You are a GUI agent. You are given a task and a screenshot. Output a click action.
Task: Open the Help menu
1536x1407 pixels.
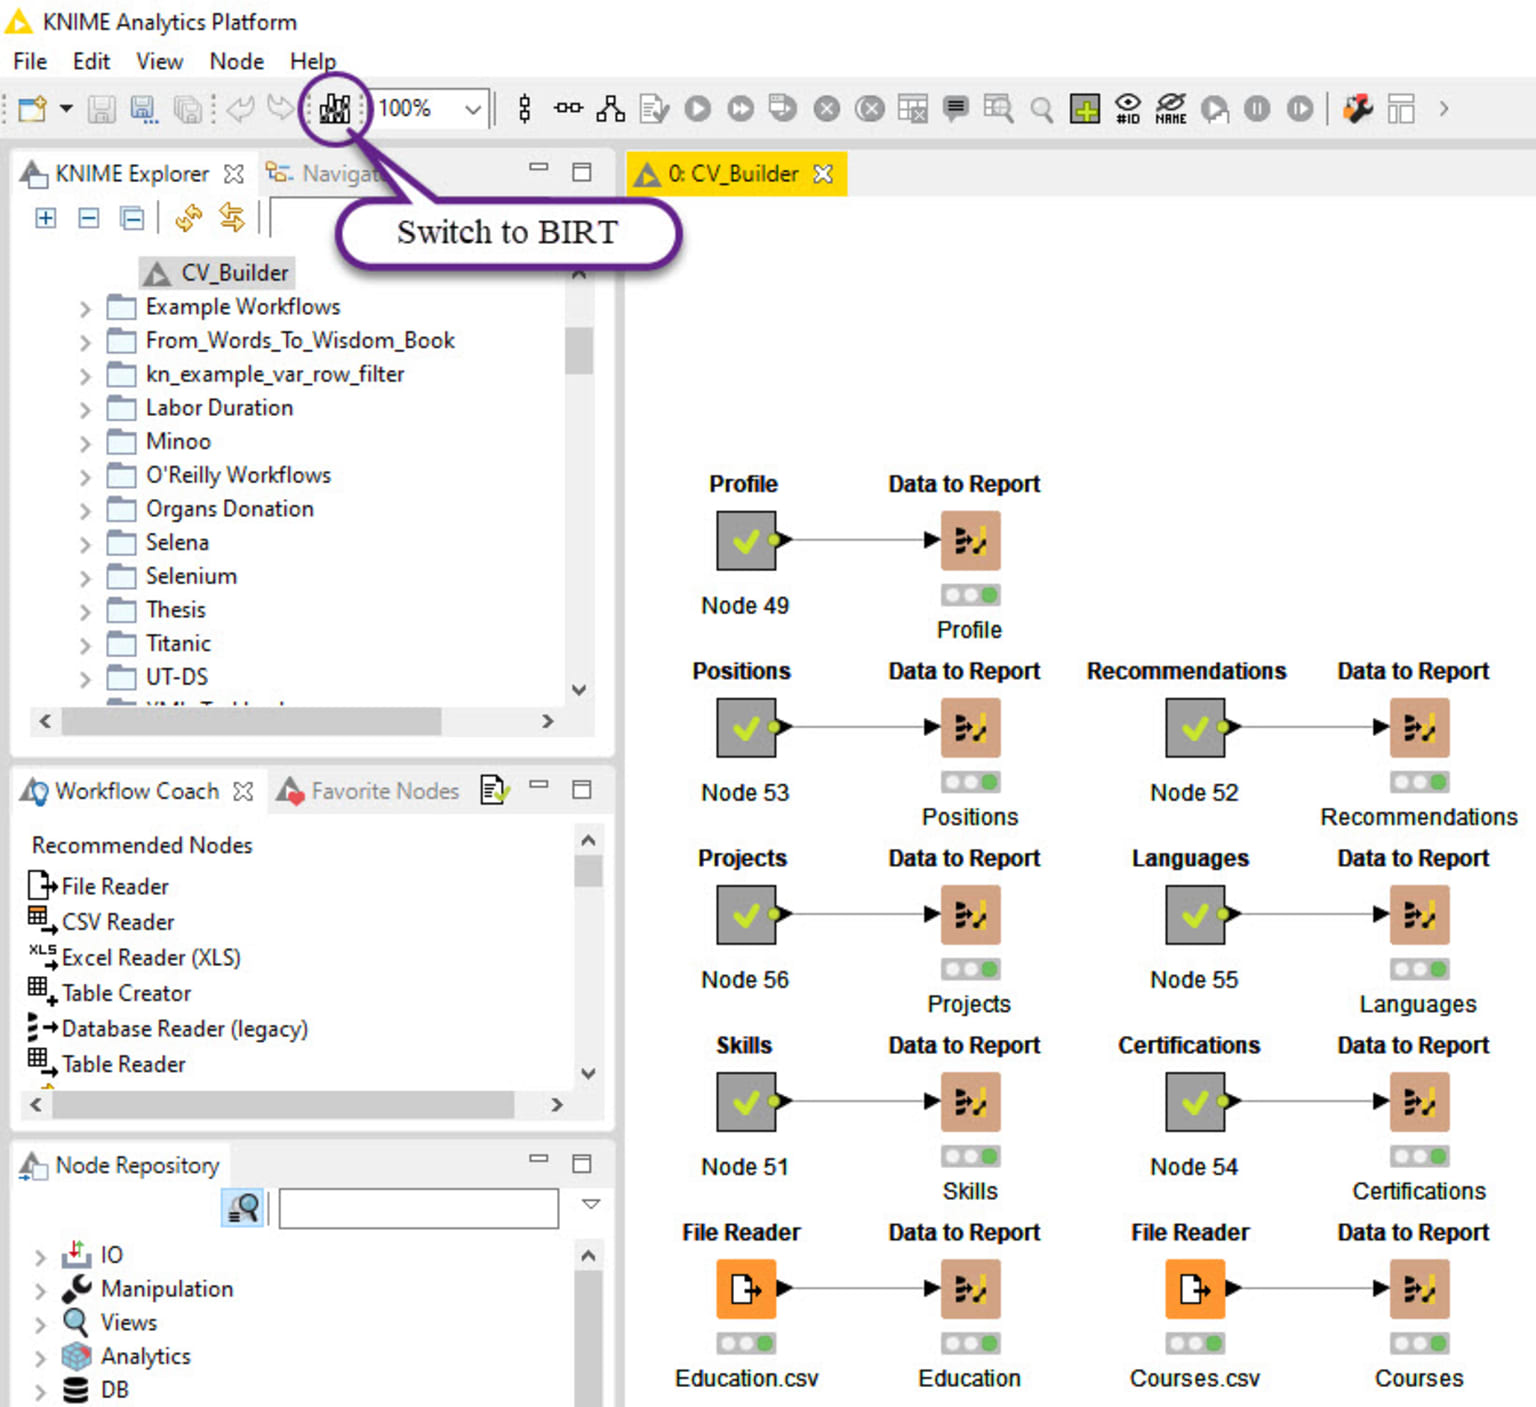[x=313, y=61]
